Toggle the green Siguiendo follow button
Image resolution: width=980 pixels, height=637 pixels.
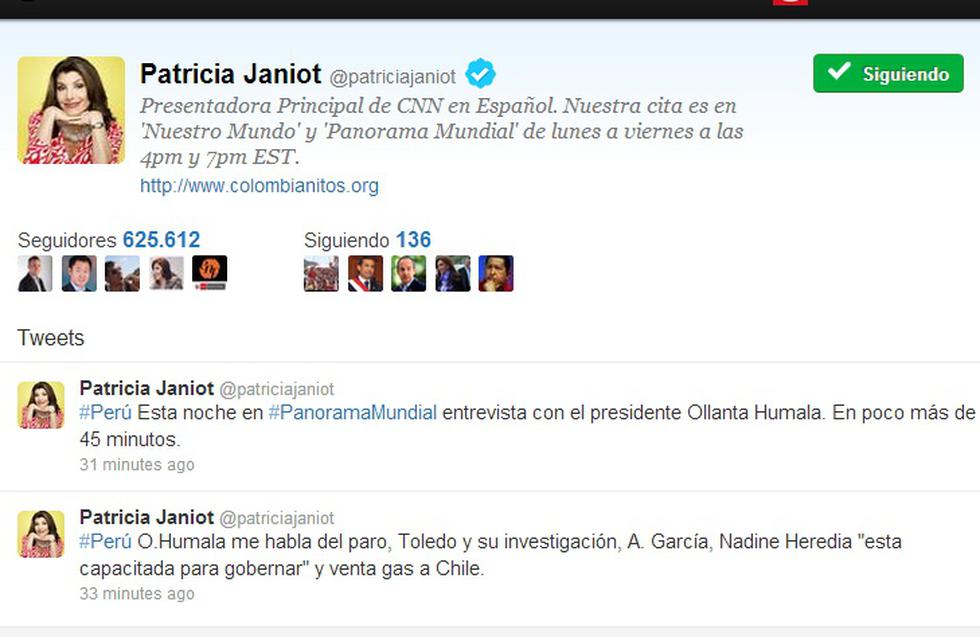click(x=888, y=73)
